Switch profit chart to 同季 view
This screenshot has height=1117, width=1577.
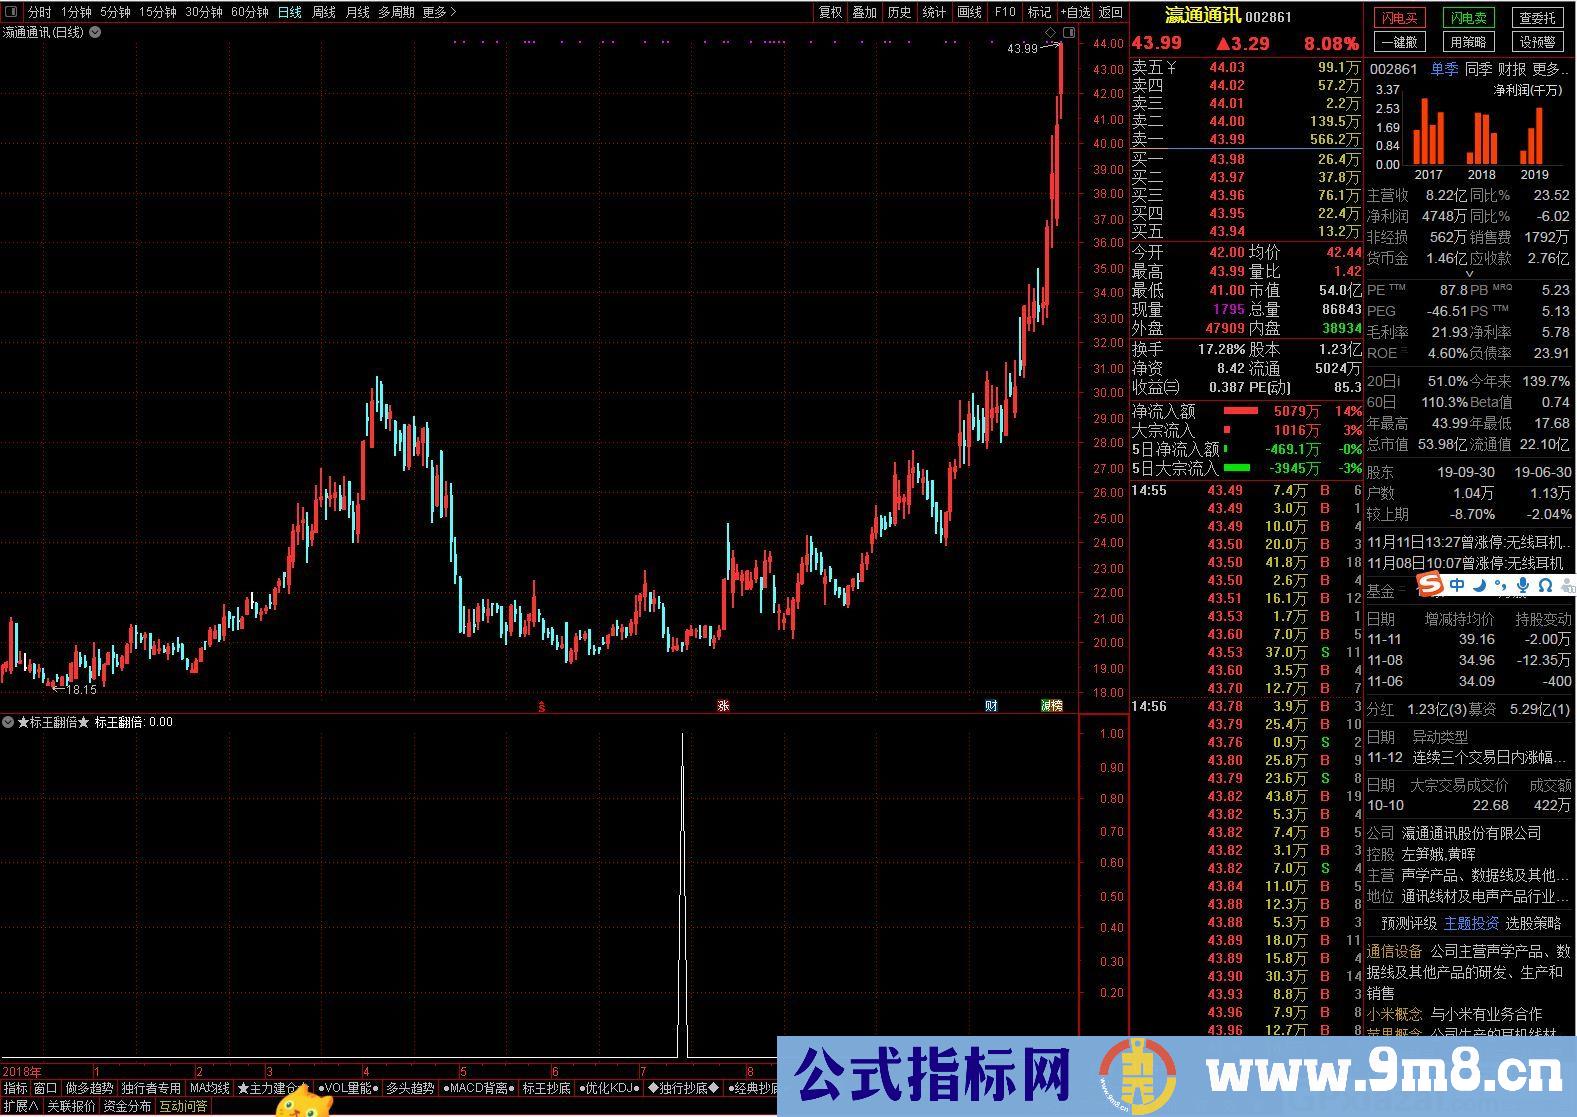point(1478,69)
